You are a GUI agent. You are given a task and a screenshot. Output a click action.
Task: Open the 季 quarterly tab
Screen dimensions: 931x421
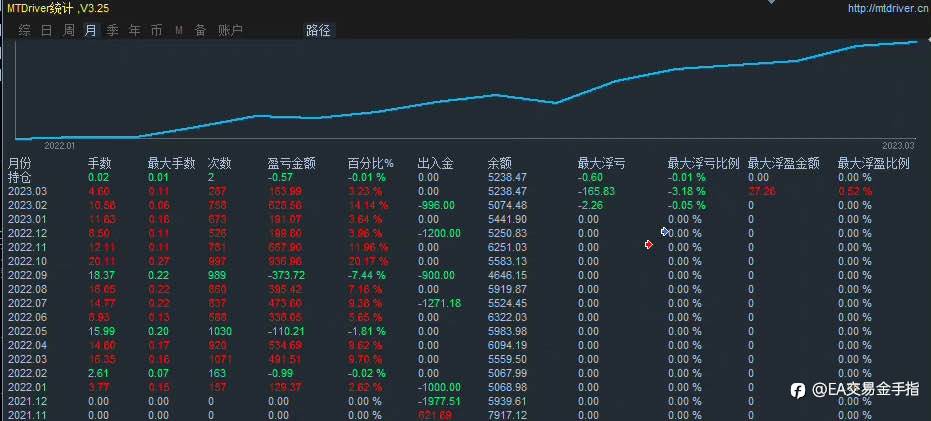(113, 30)
